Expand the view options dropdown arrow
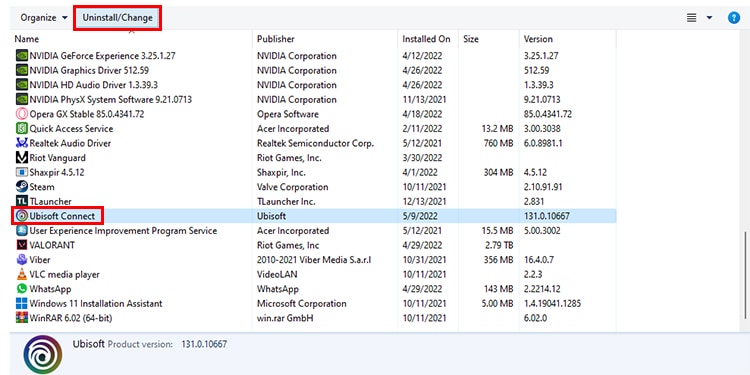Viewport: 750px width, 375px height. 709,18
